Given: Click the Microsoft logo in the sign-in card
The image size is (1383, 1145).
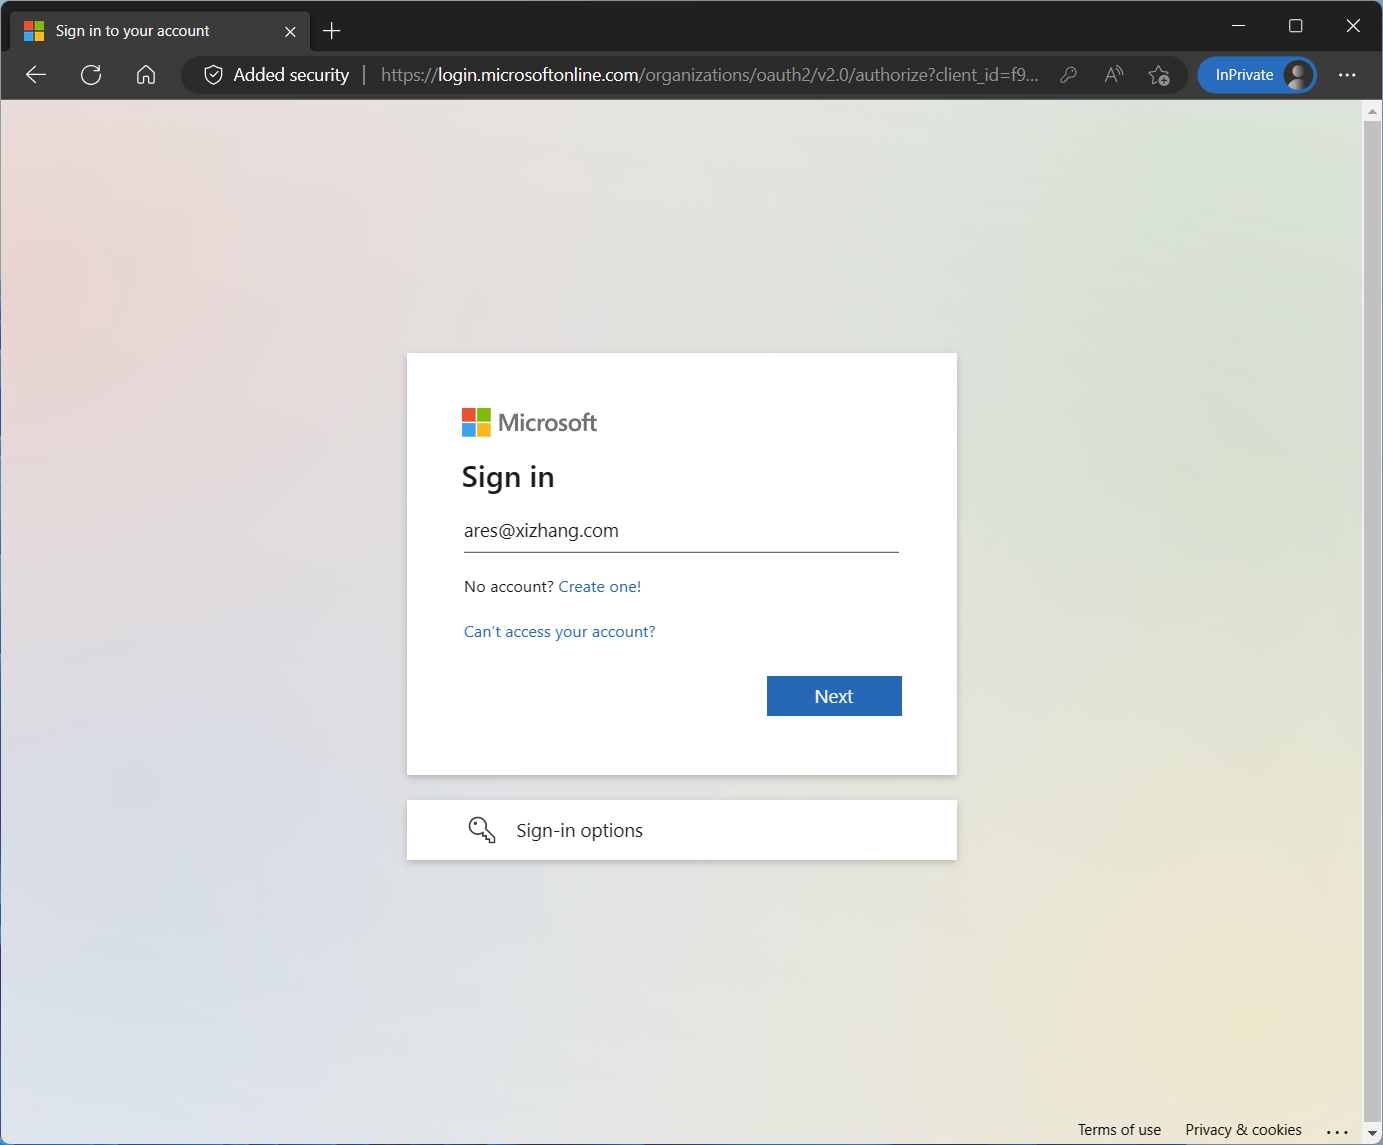Looking at the screenshot, I should 529,423.
